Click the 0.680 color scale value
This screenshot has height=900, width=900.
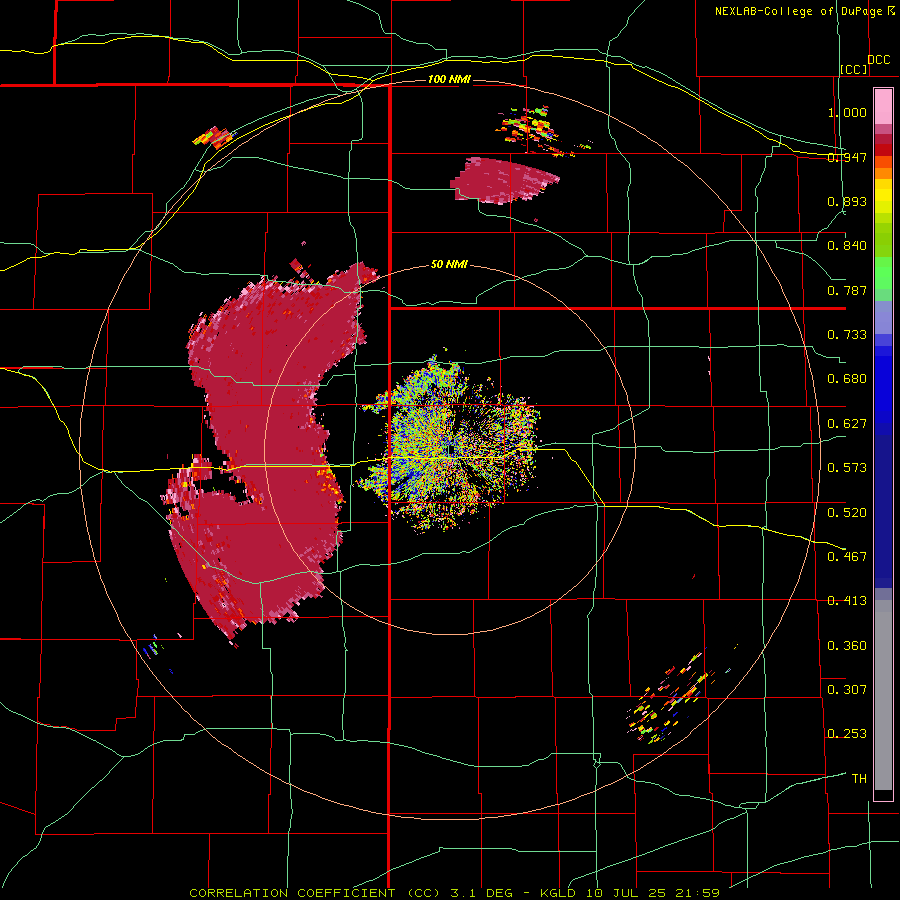point(847,379)
